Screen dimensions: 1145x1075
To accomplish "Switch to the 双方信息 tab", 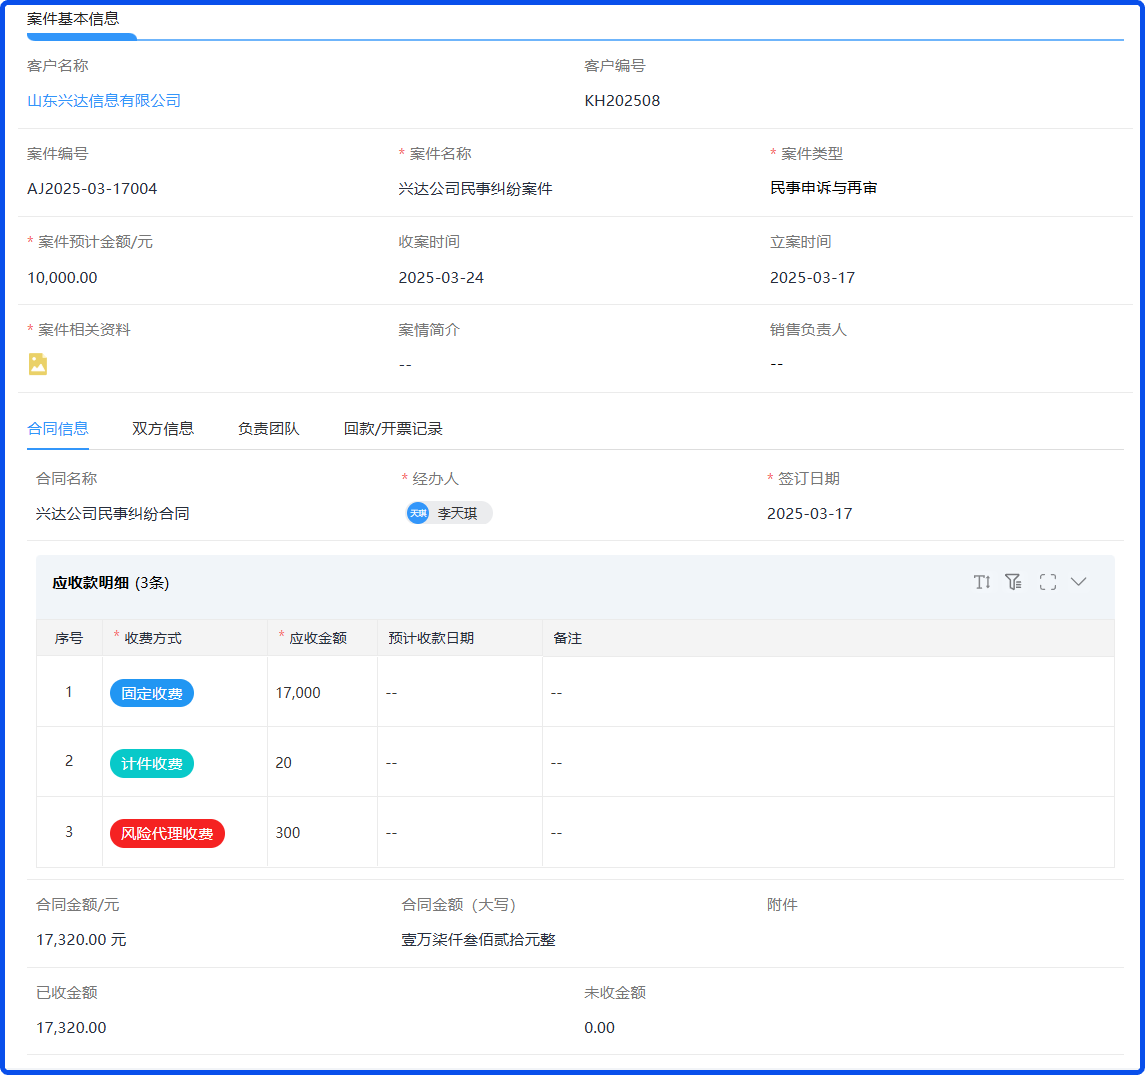I will pos(163,429).
